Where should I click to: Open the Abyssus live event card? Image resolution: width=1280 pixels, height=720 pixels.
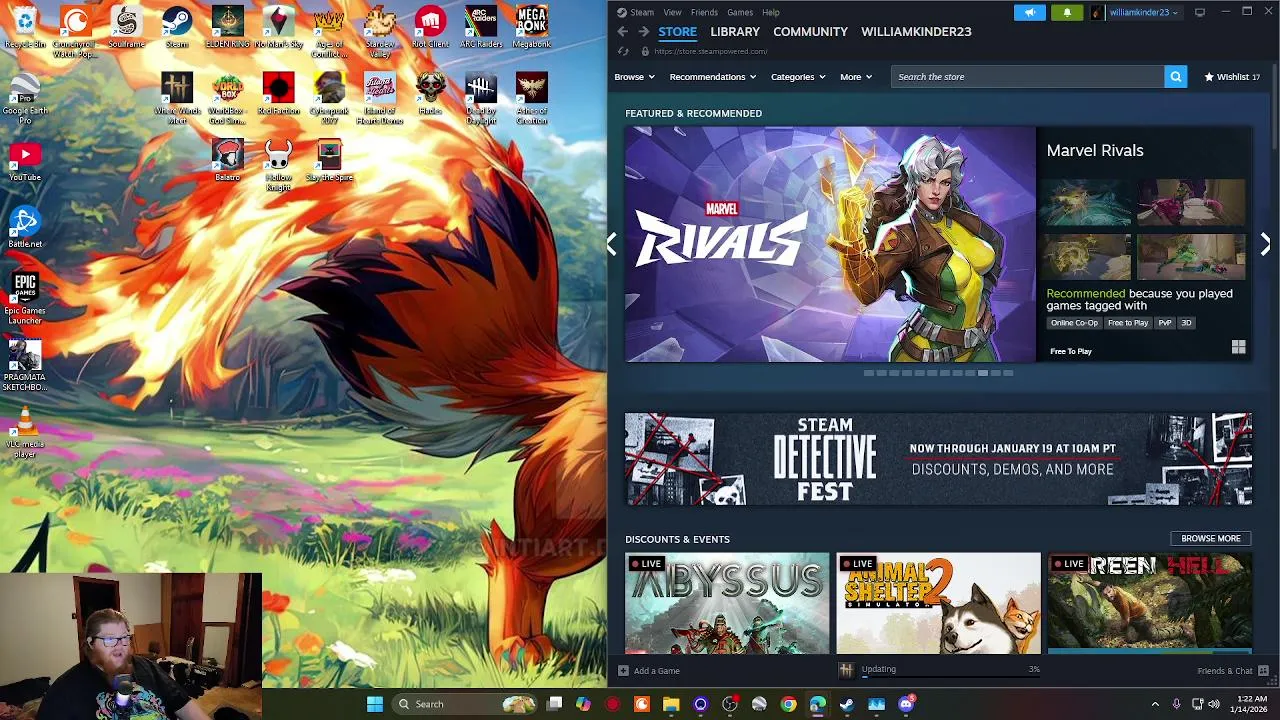tap(727, 603)
